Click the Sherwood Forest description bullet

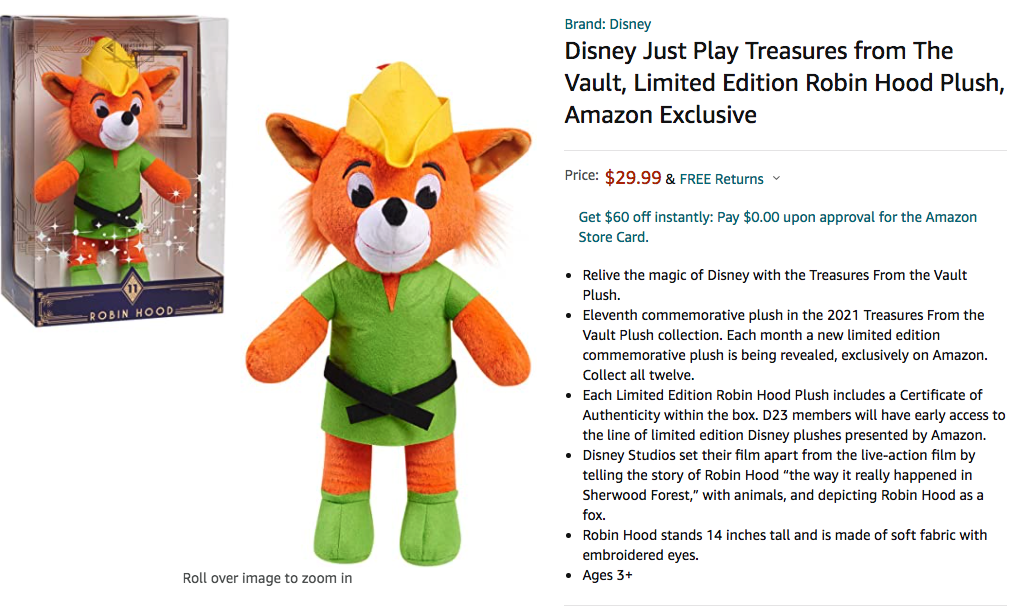pos(783,485)
